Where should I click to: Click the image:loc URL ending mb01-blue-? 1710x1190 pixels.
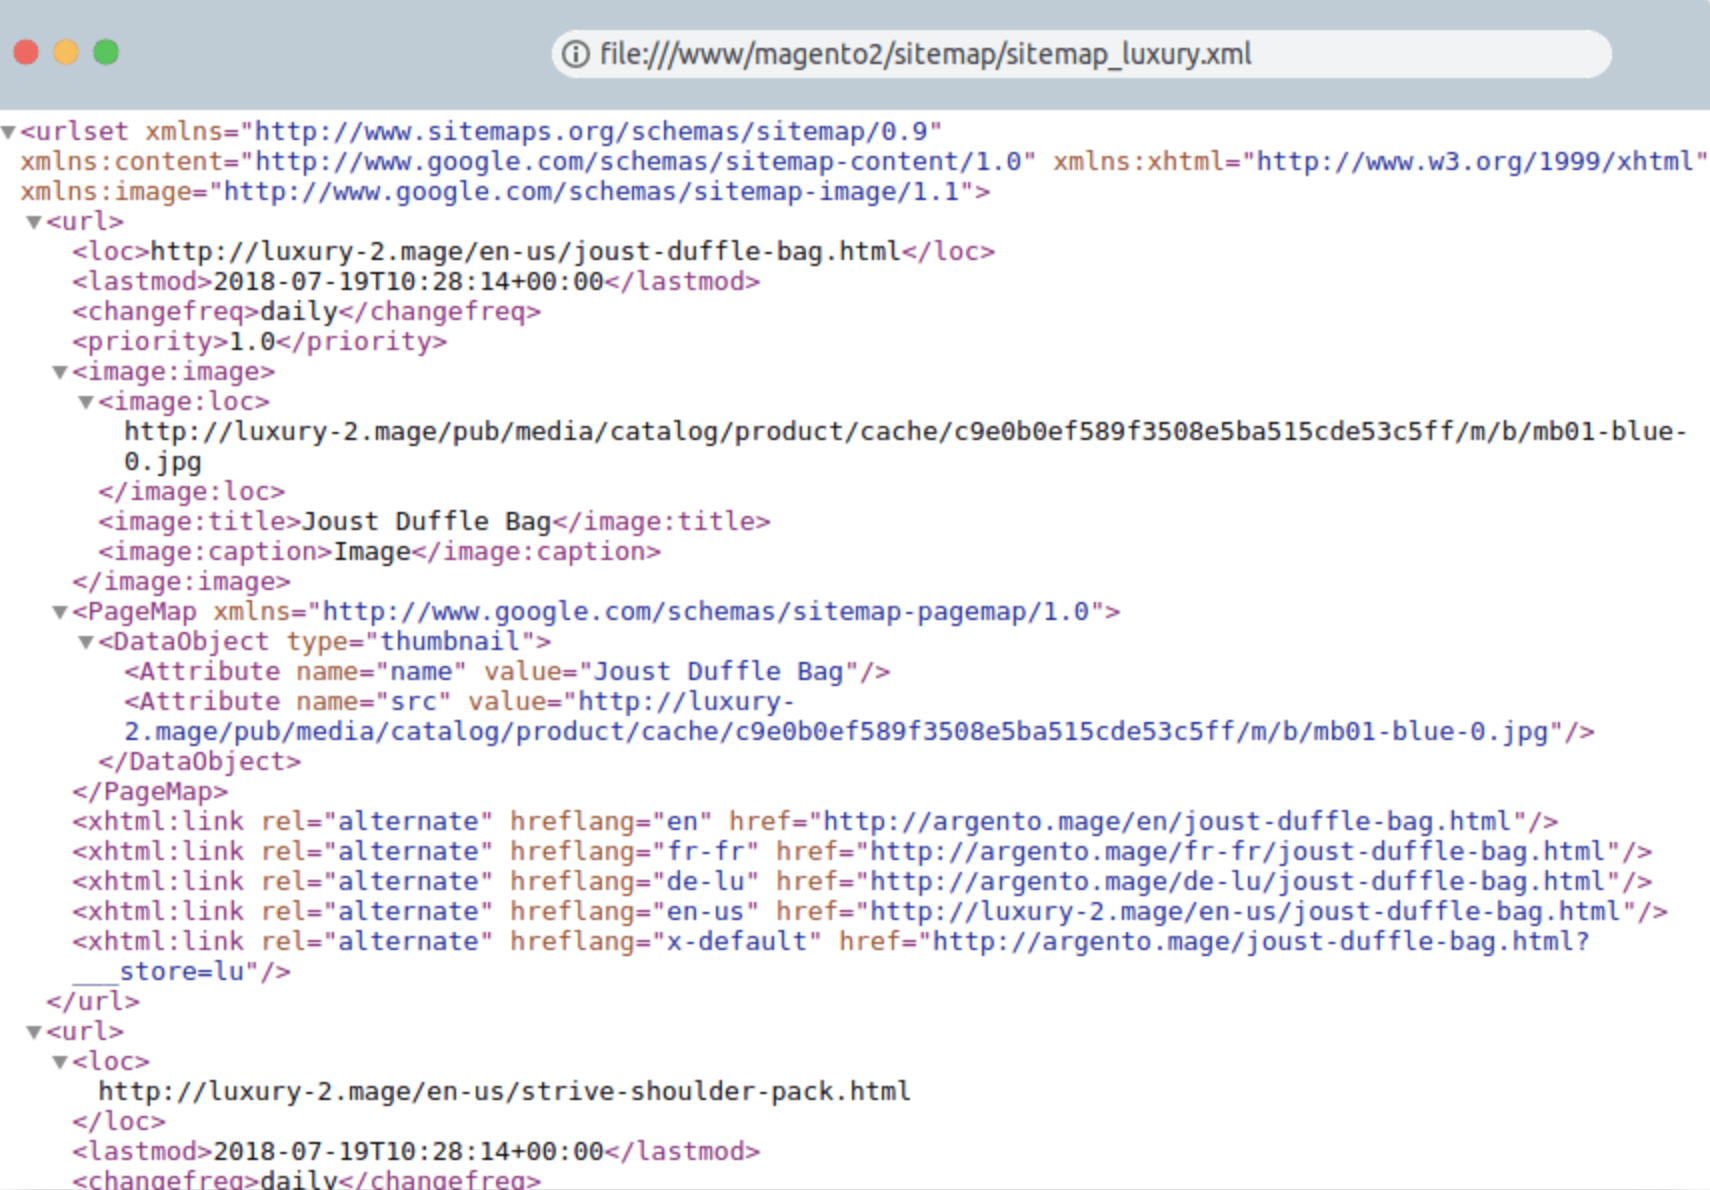coord(905,432)
